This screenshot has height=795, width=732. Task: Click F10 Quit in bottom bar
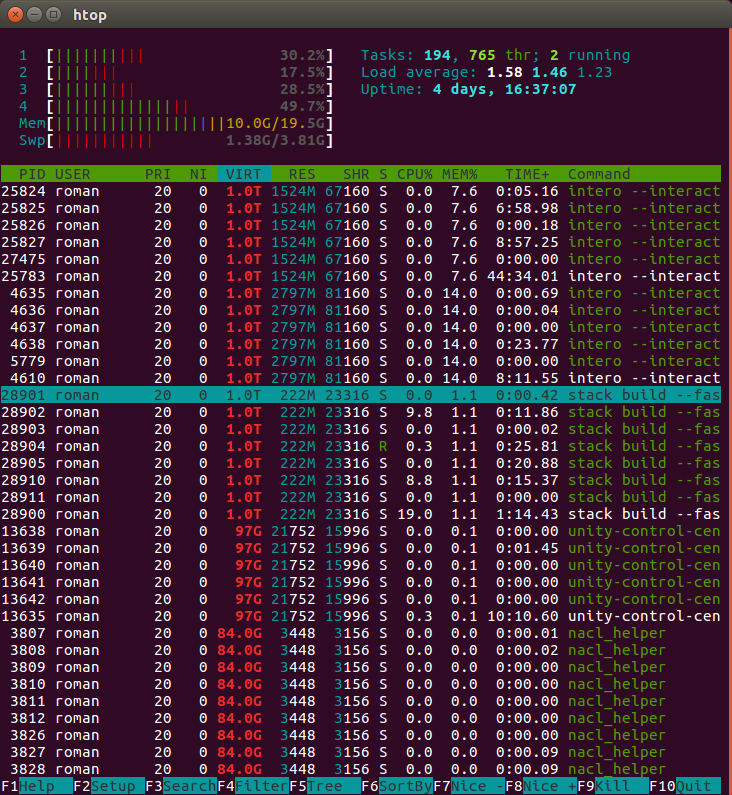pos(684,786)
